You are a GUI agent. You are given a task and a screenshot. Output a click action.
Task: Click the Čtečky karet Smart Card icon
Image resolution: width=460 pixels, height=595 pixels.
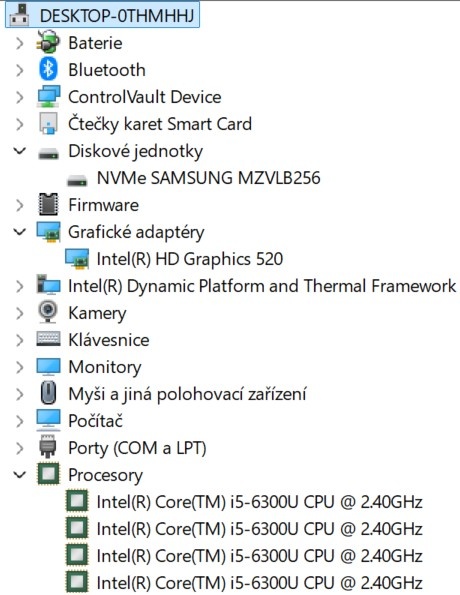coord(48,124)
